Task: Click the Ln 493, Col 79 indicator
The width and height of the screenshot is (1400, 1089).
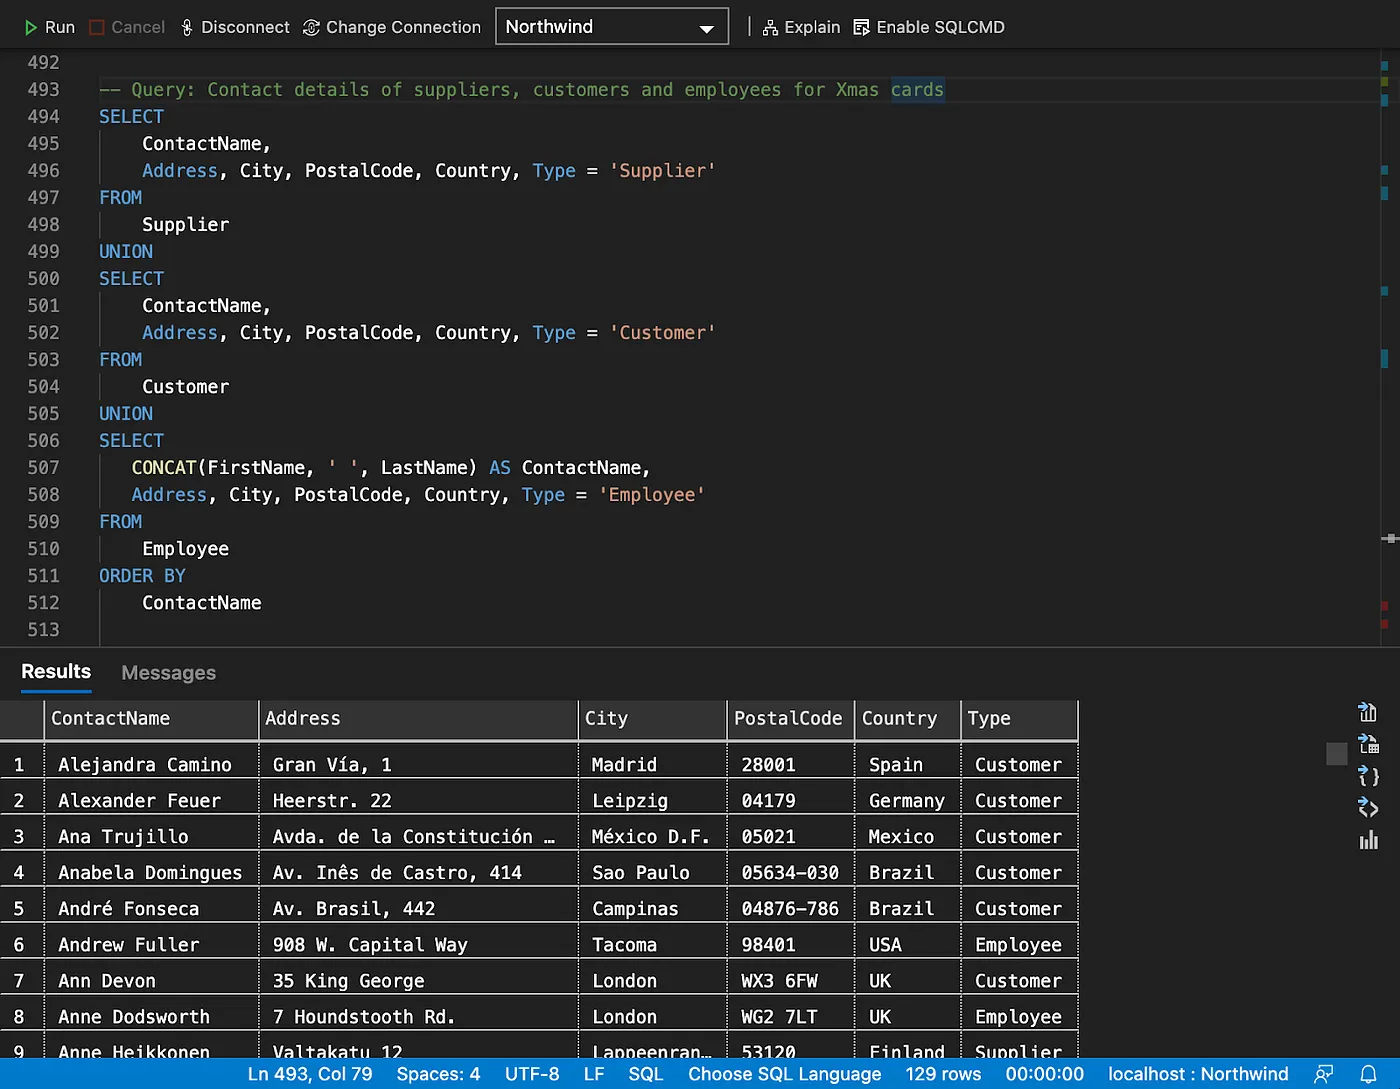Action: tap(310, 1074)
